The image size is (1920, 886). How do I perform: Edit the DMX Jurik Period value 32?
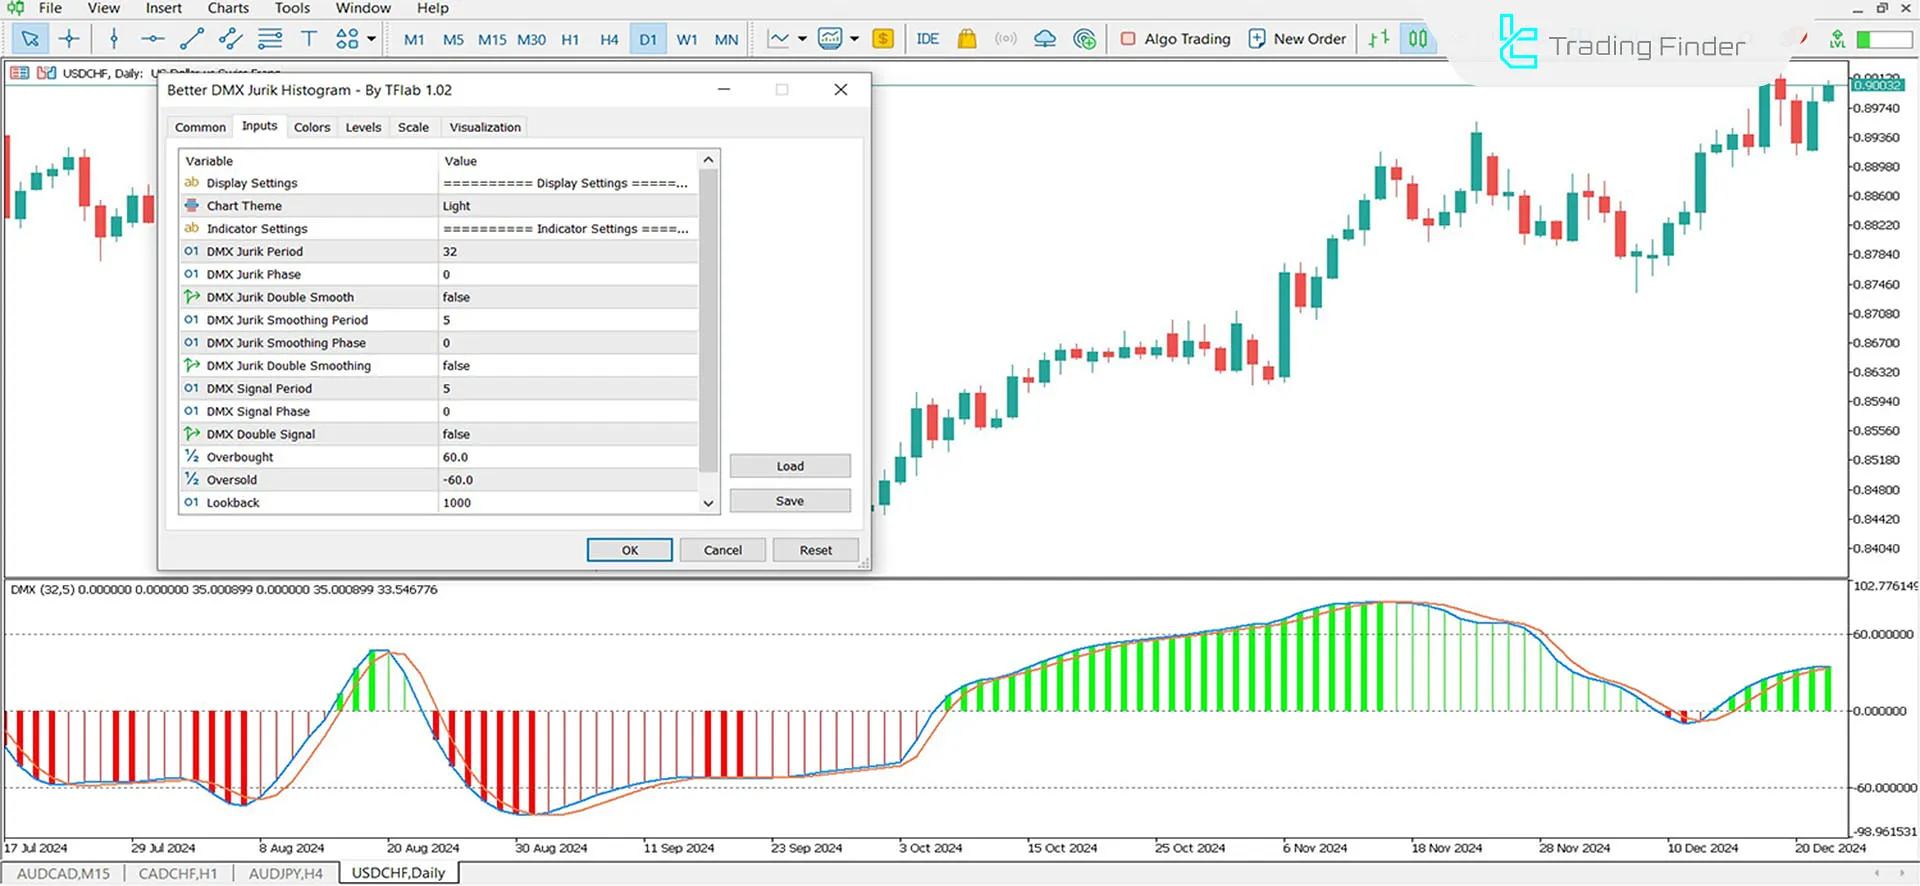coord(568,251)
